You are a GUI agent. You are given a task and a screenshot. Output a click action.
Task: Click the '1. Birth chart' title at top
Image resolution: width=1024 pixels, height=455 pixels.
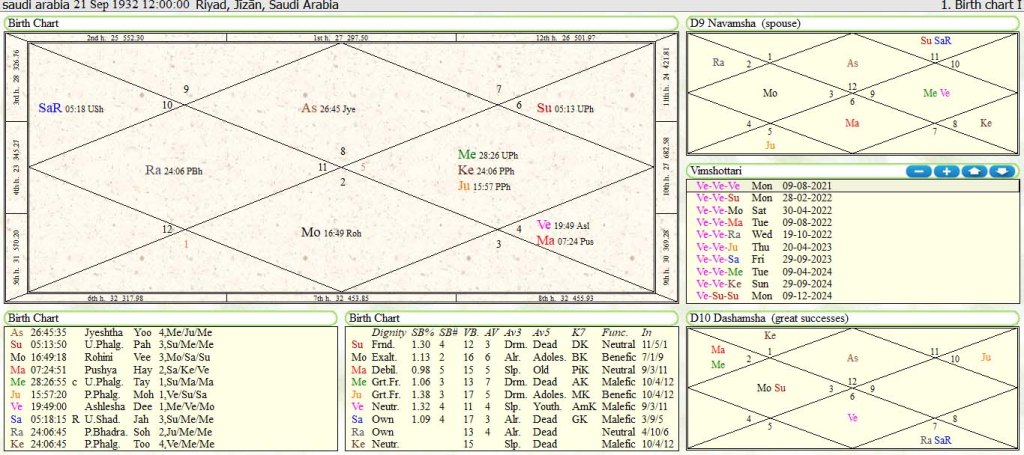[x=980, y=5]
